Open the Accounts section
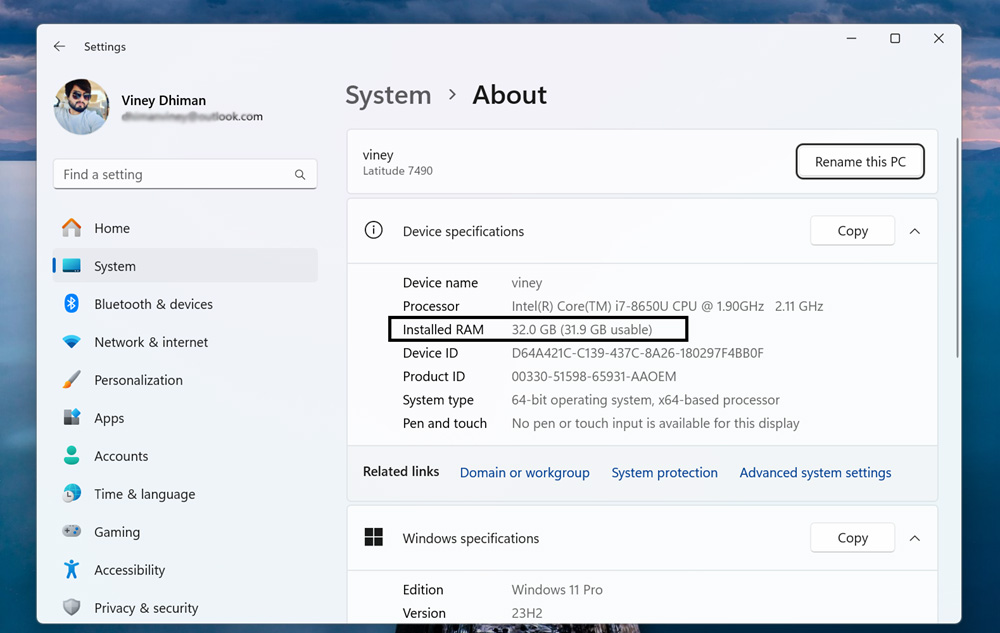The height and width of the screenshot is (633, 1000). point(185,456)
